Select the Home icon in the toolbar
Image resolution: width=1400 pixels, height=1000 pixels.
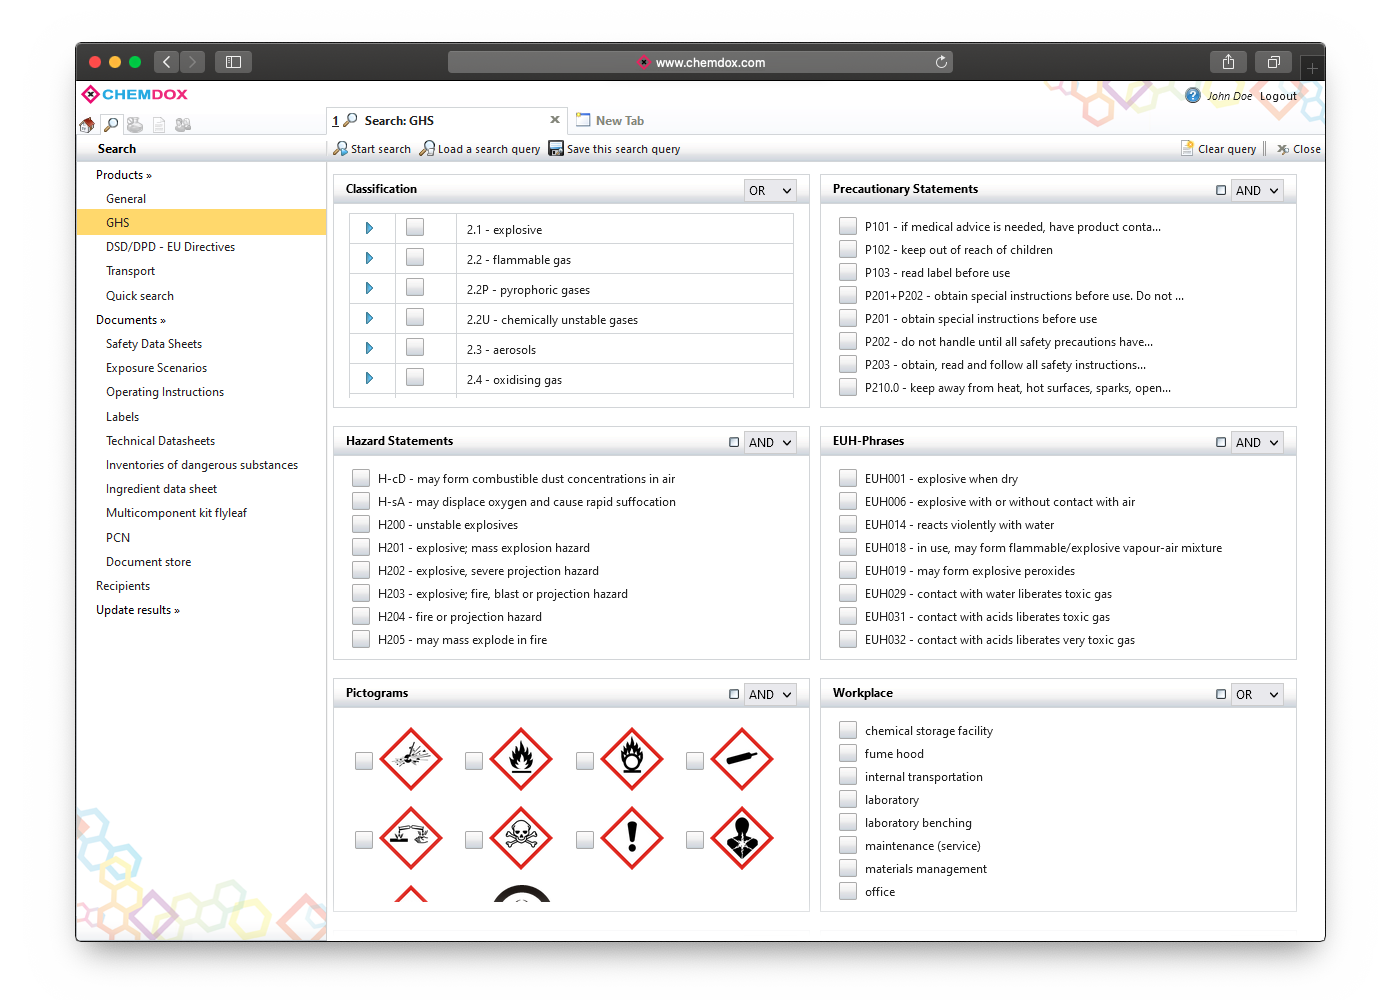pos(87,124)
